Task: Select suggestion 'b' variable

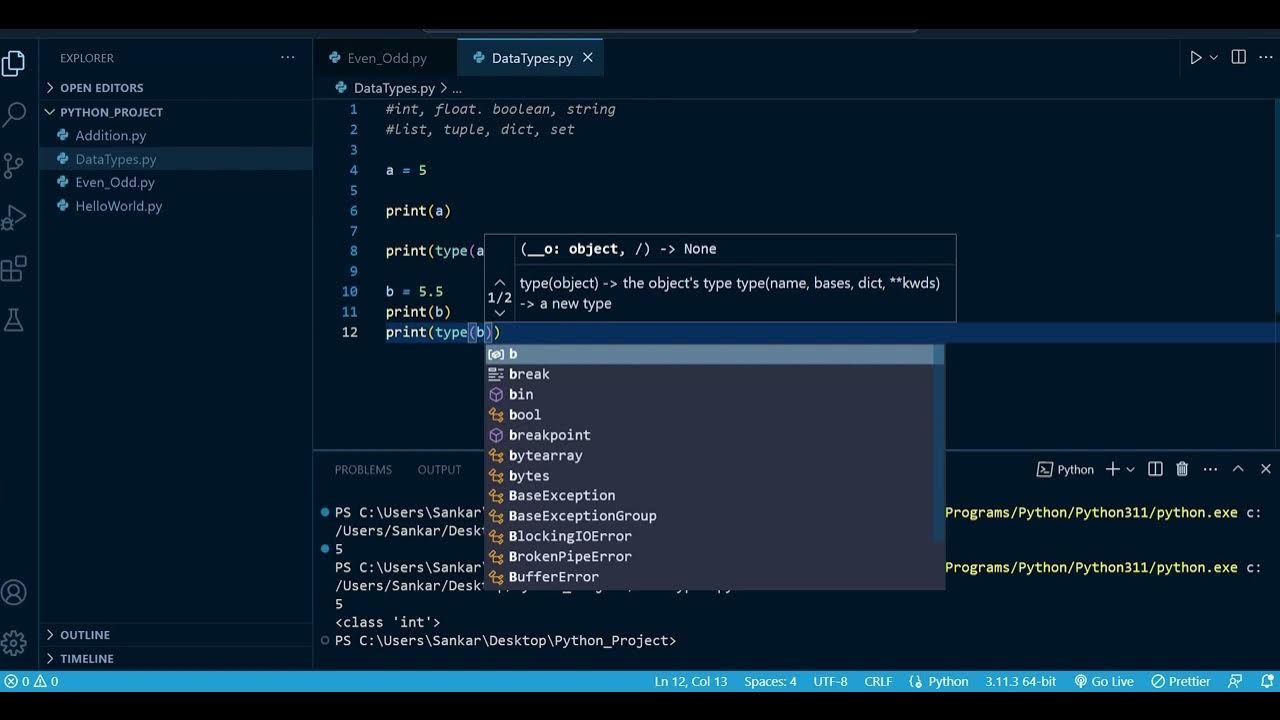Action: click(710, 354)
